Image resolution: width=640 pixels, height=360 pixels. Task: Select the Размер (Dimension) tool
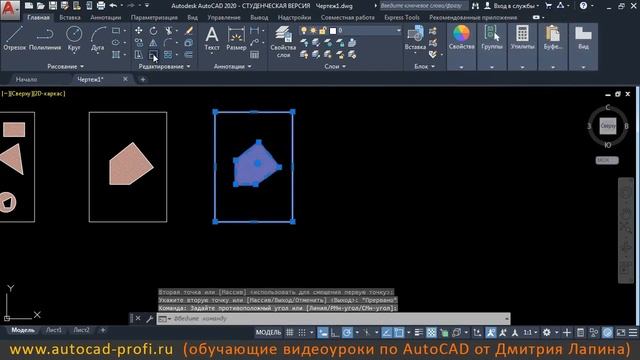click(236, 39)
